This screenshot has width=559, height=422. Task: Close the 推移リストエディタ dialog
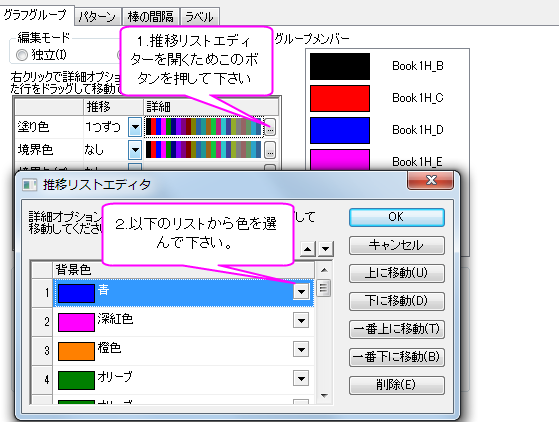431,180
